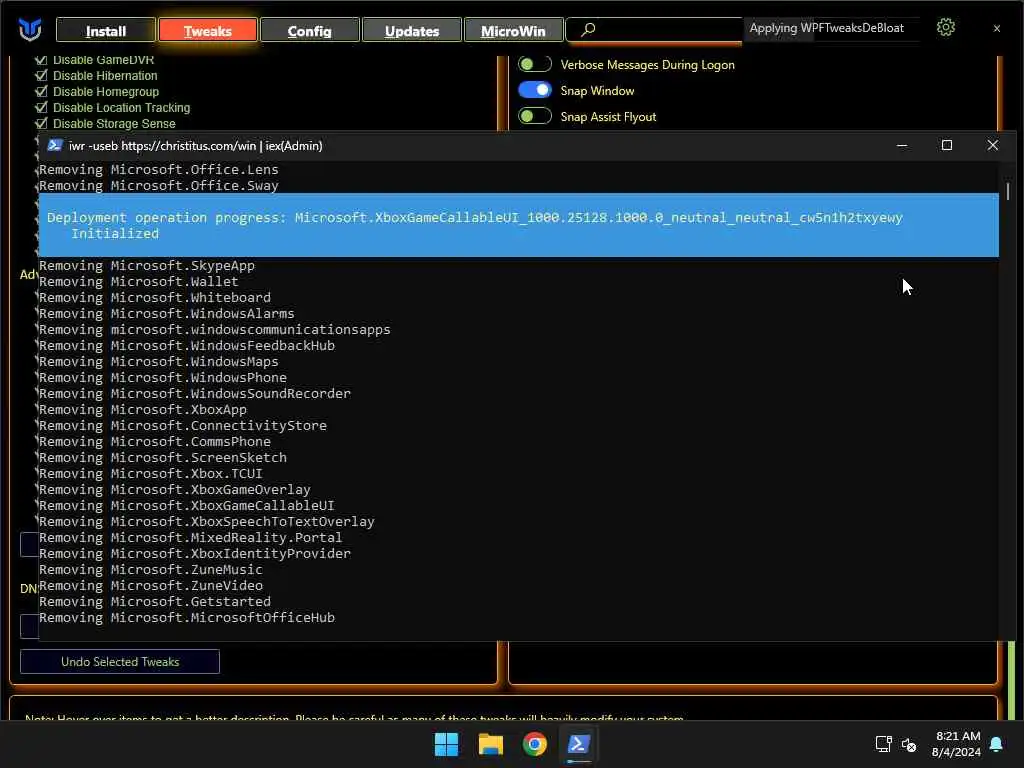Maximize the PowerShell console window
Image resolution: width=1024 pixels, height=768 pixels.
947,146
